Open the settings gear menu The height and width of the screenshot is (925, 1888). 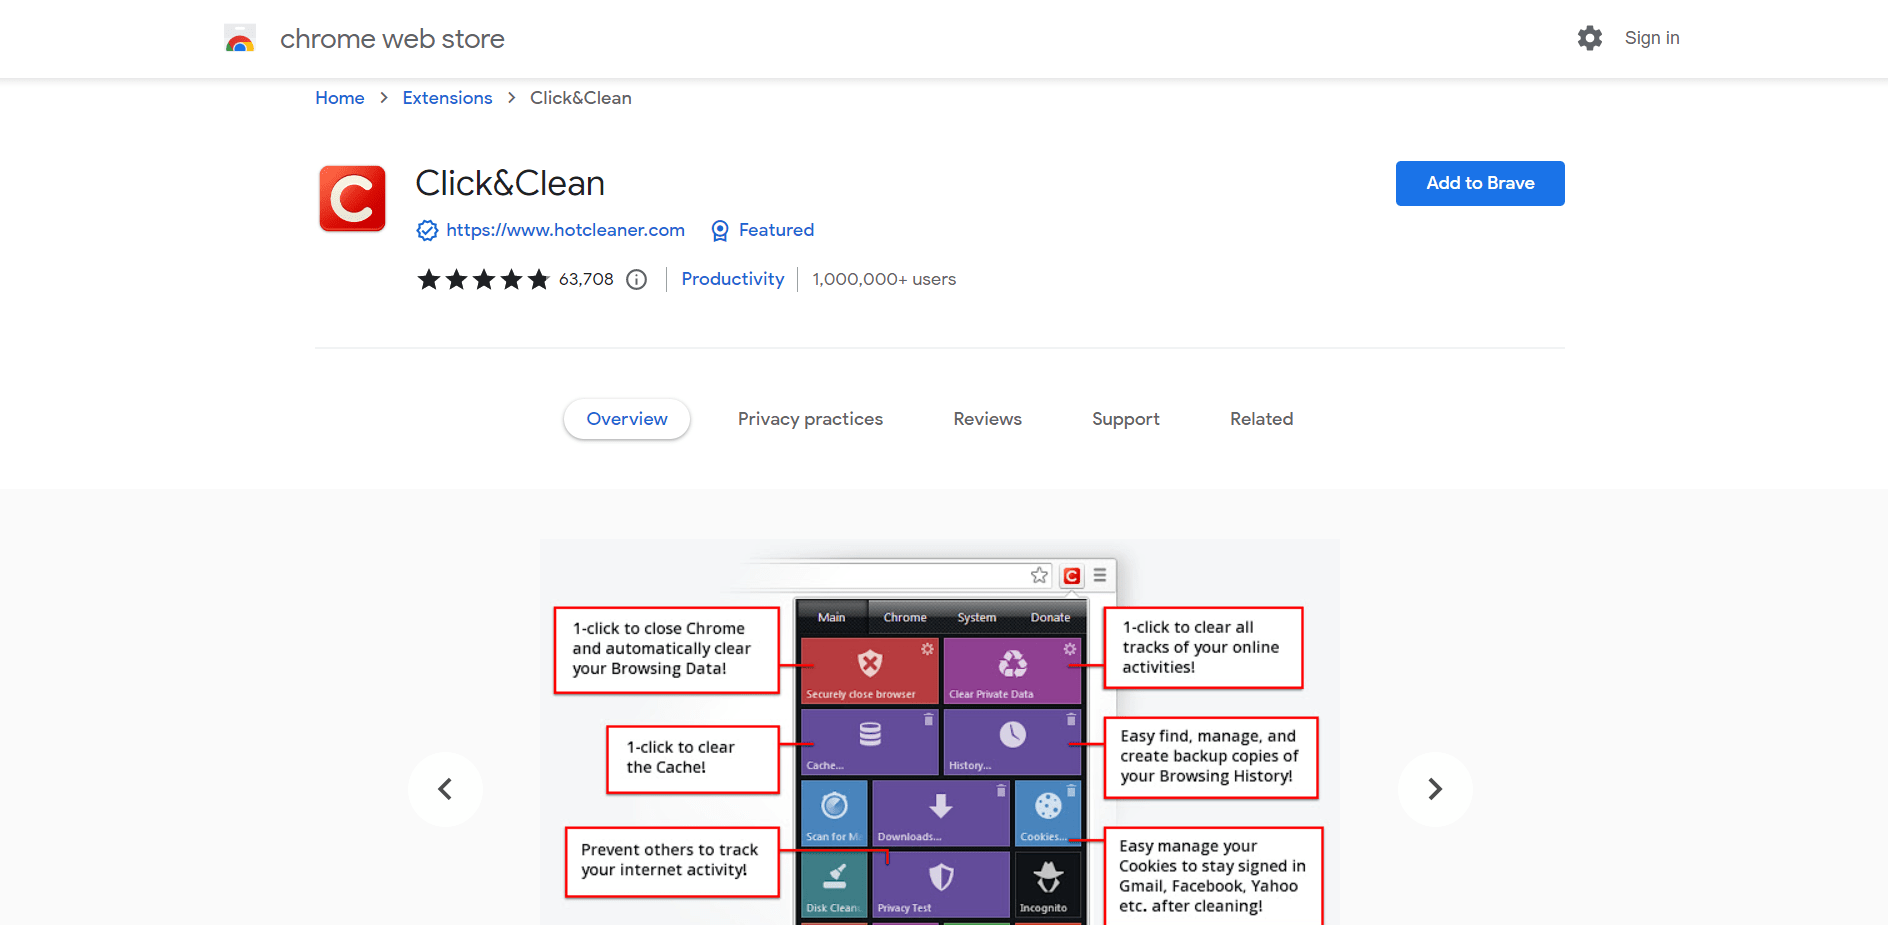coord(1589,38)
